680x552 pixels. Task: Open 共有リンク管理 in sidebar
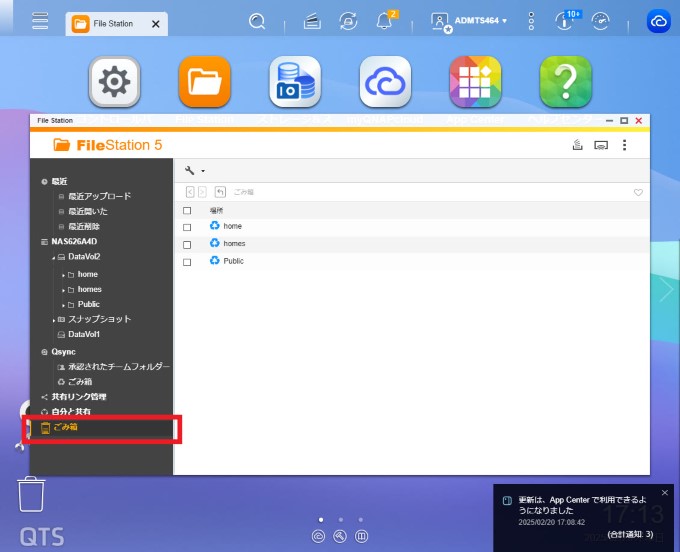tap(79, 397)
